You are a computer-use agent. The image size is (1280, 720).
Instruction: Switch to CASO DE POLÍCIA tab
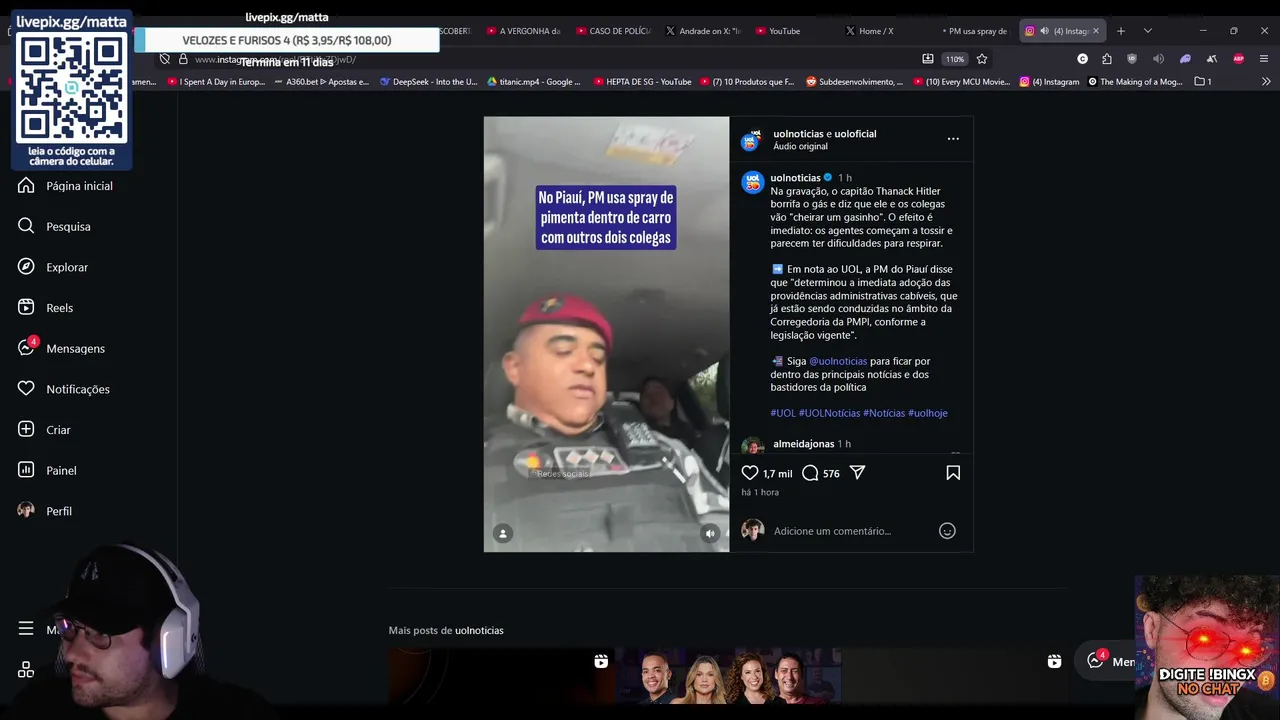click(x=613, y=31)
